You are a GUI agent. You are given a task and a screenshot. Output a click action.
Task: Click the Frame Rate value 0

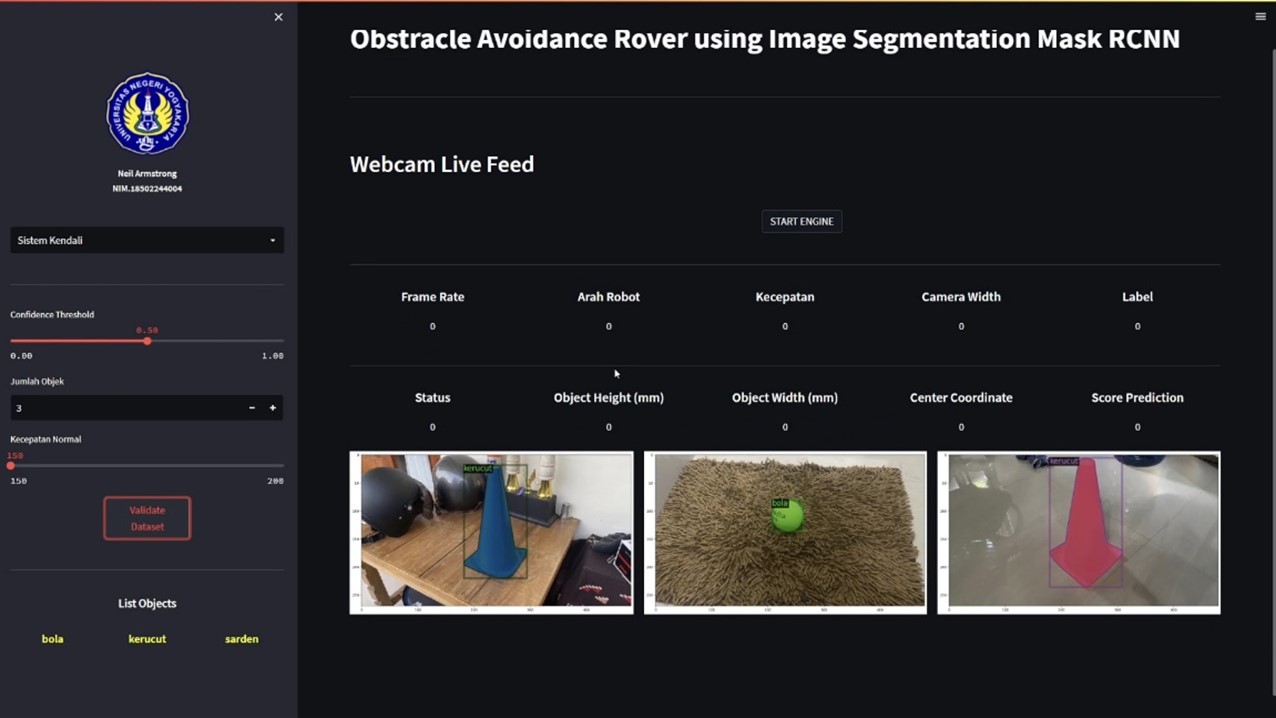click(433, 327)
